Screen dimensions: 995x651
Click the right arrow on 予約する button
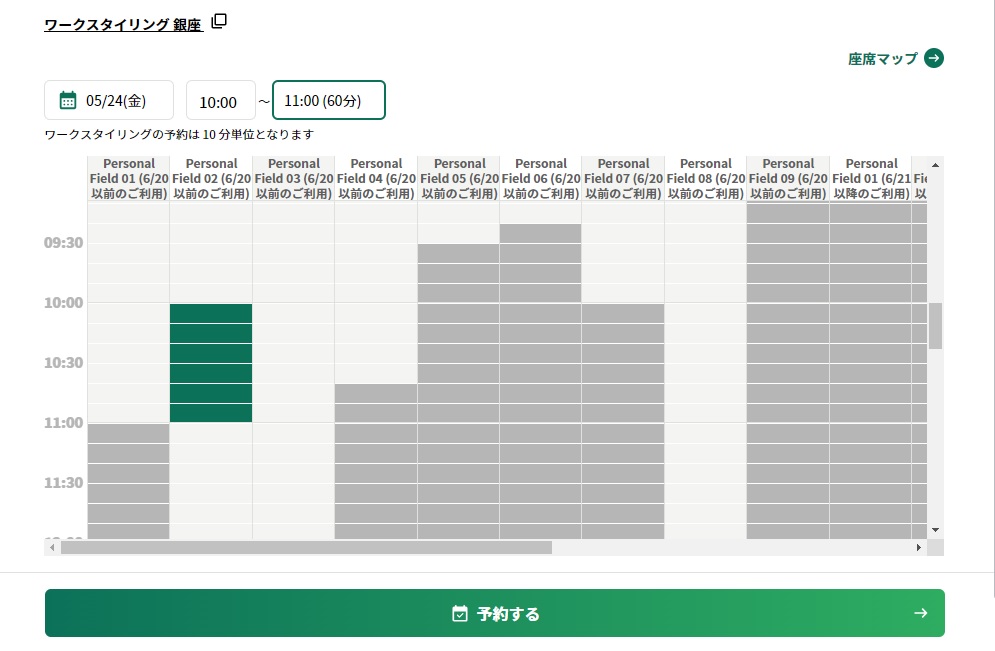(x=921, y=613)
